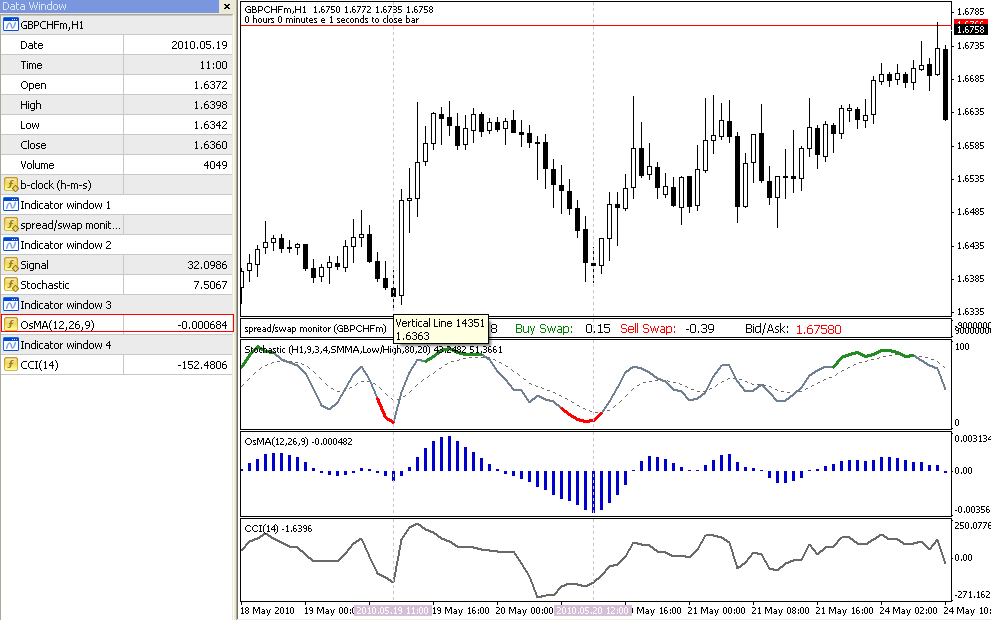Click the Buy Swap label
This screenshot has width=991, height=620.
[544, 329]
